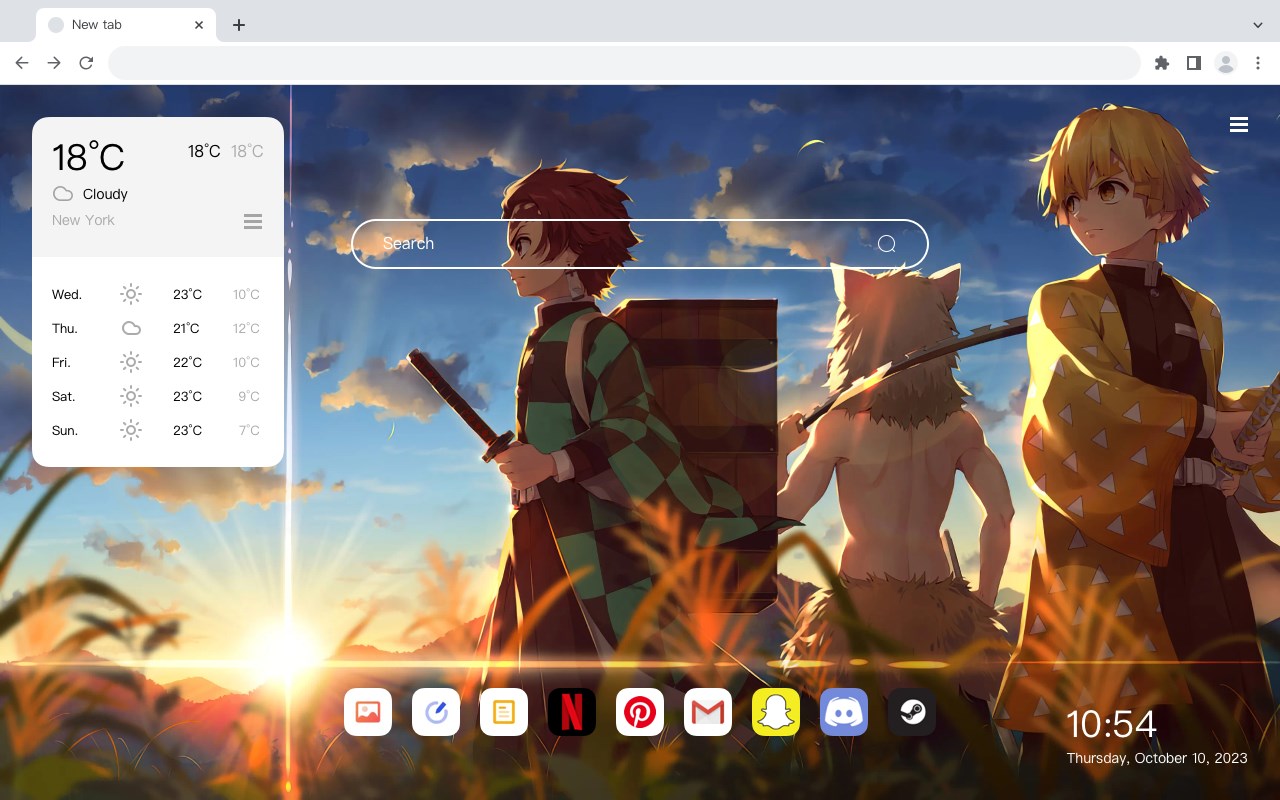Open the Snapchat shortcut

tap(776, 712)
